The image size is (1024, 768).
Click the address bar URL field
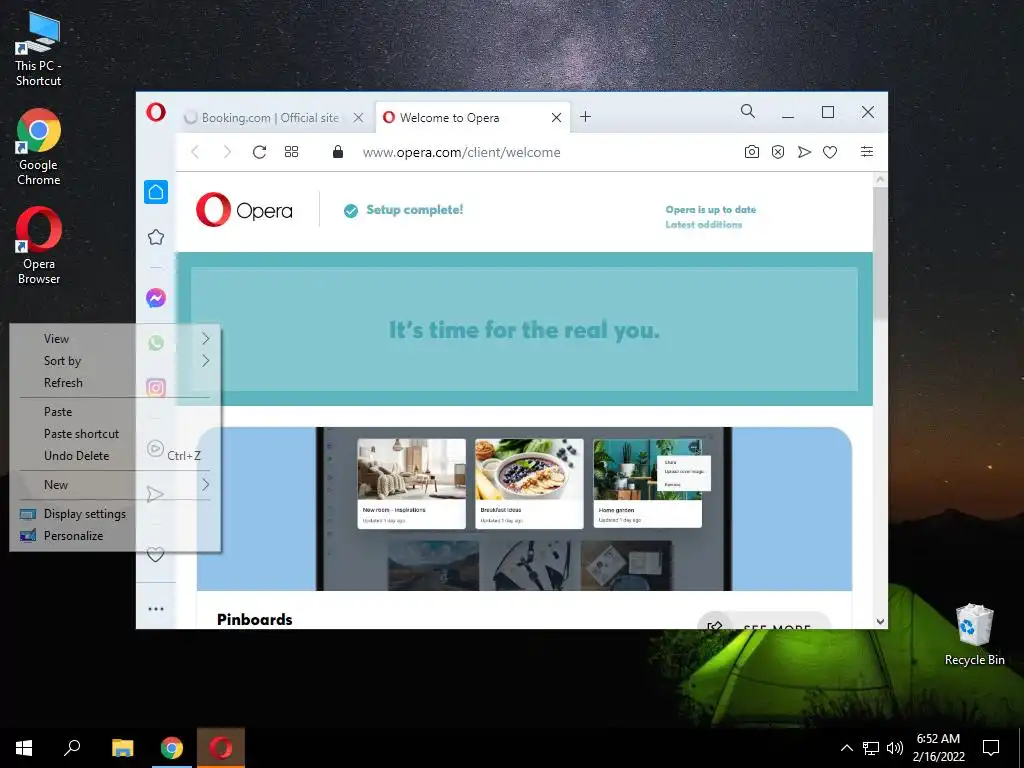pos(462,152)
